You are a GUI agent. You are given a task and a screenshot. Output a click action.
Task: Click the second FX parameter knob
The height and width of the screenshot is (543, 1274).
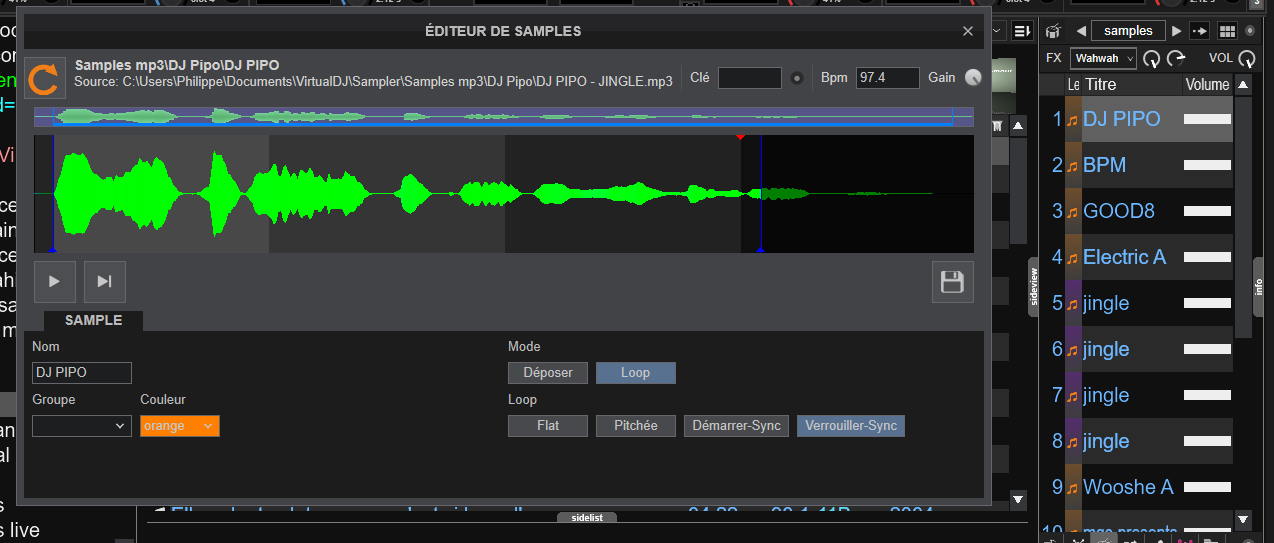point(1176,58)
